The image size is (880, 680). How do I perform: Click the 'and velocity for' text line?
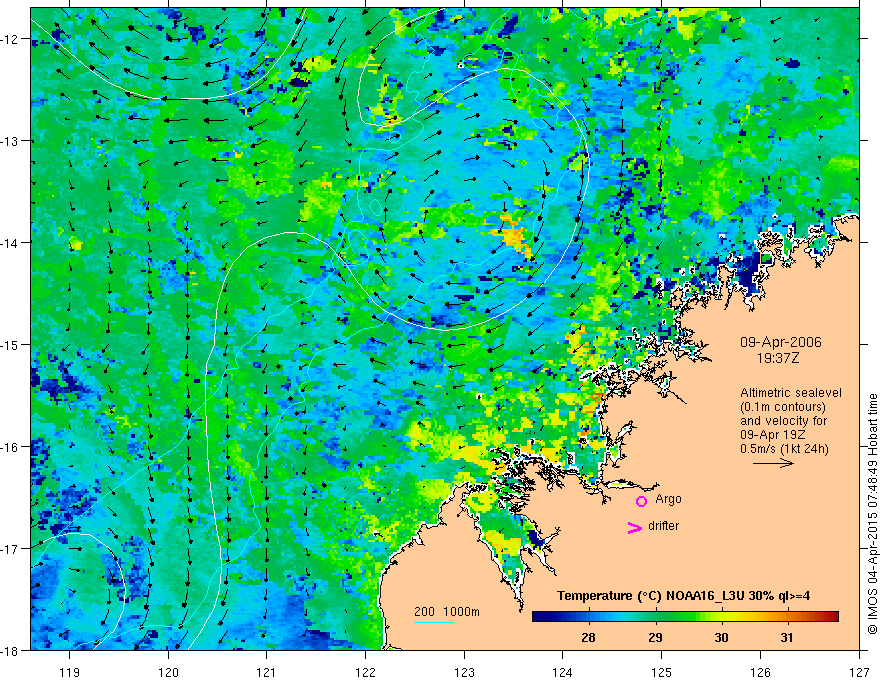(783, 421)
